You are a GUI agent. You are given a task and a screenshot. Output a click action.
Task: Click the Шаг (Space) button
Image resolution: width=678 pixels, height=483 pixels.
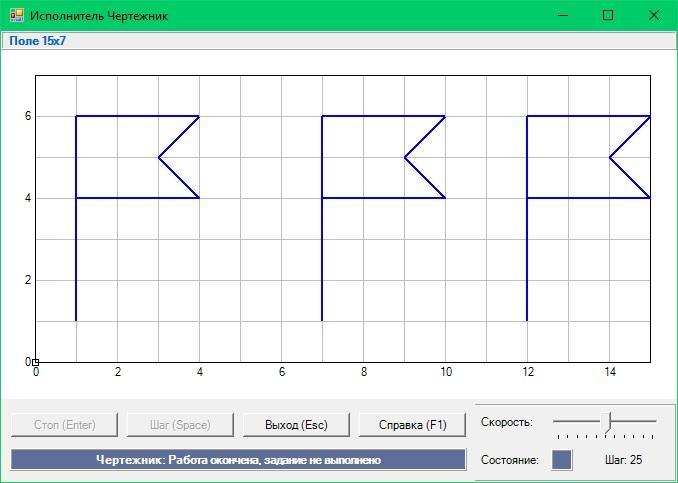tap(180, 425)
